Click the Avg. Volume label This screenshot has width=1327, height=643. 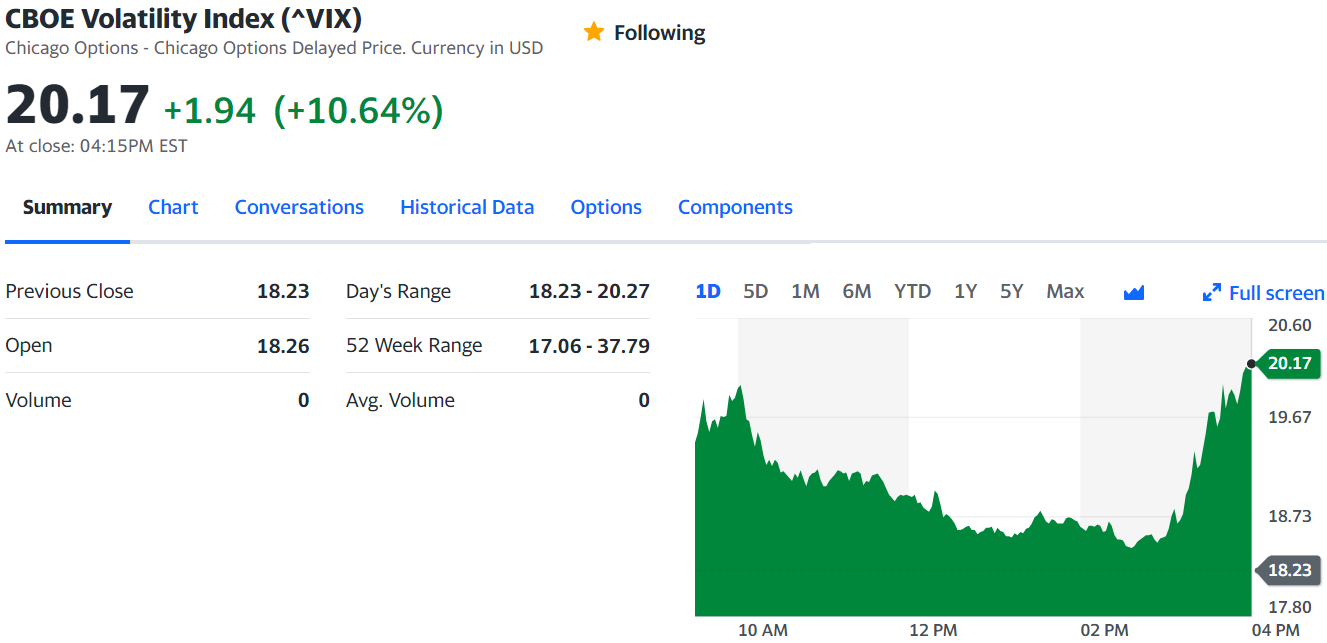tap(400, 400)
